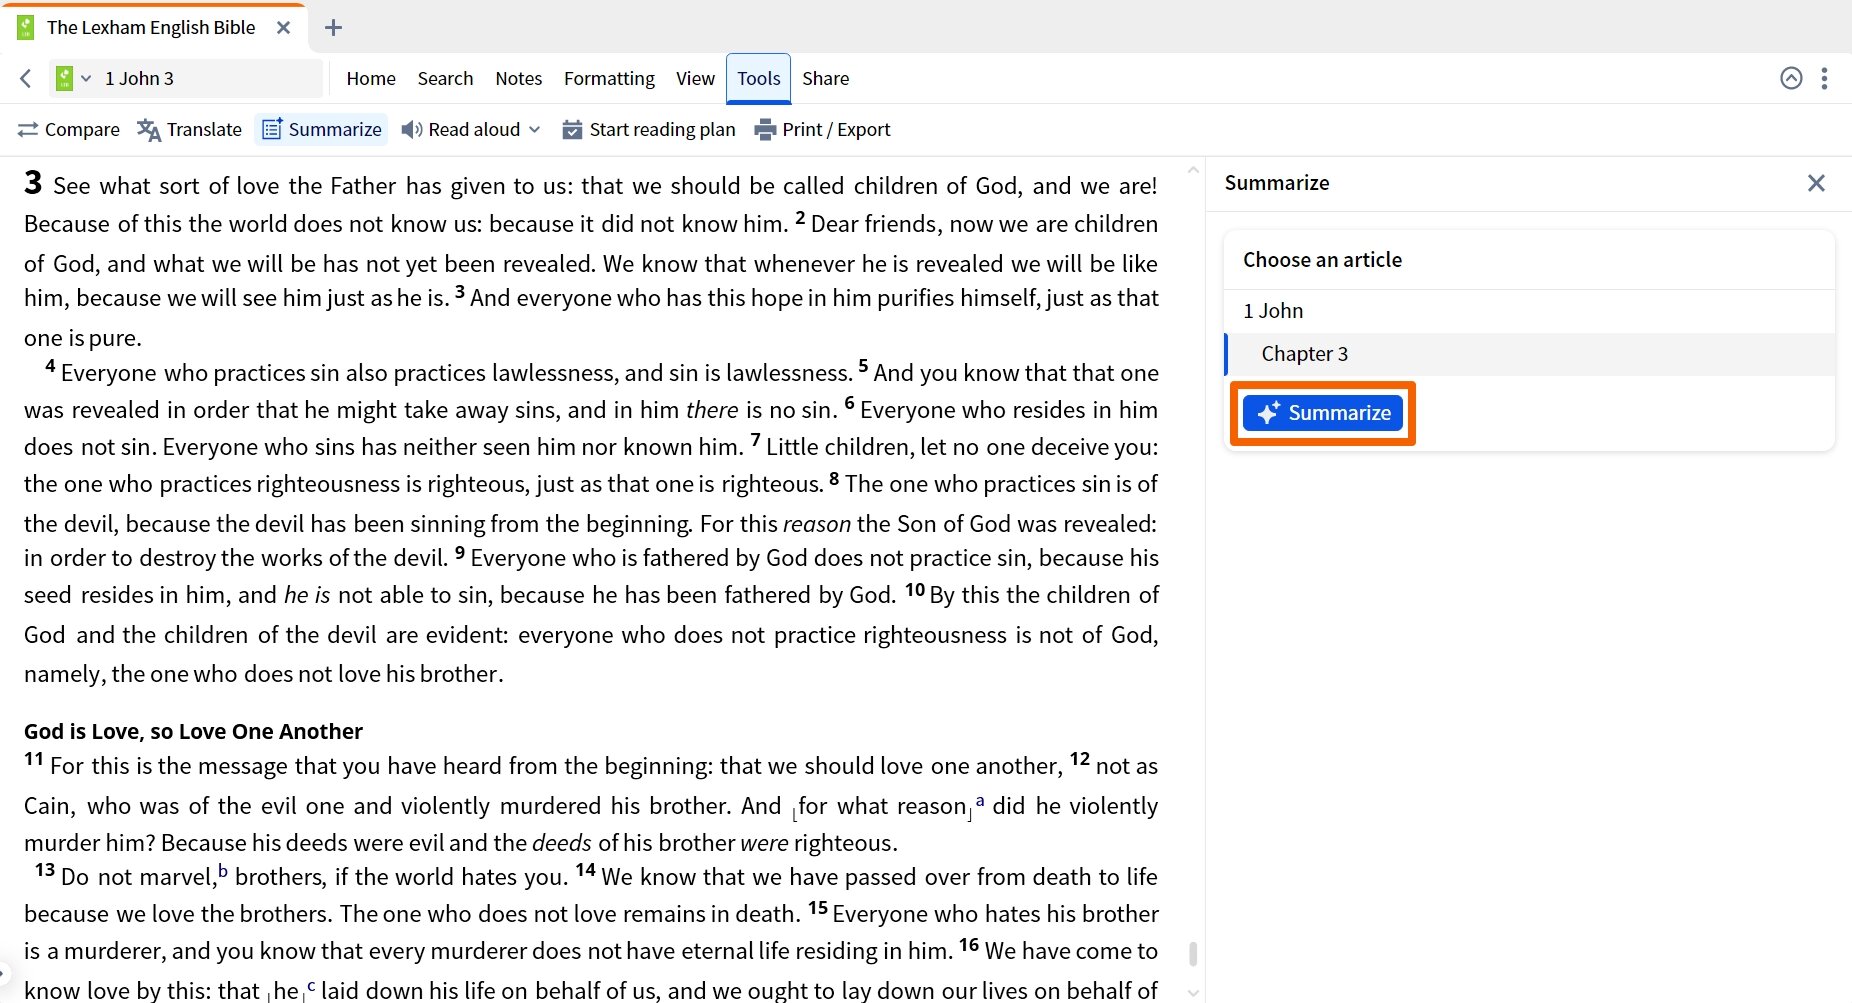Start reading plan calendar icon
The image size is (1852, 1003).
tap(572, 130)
